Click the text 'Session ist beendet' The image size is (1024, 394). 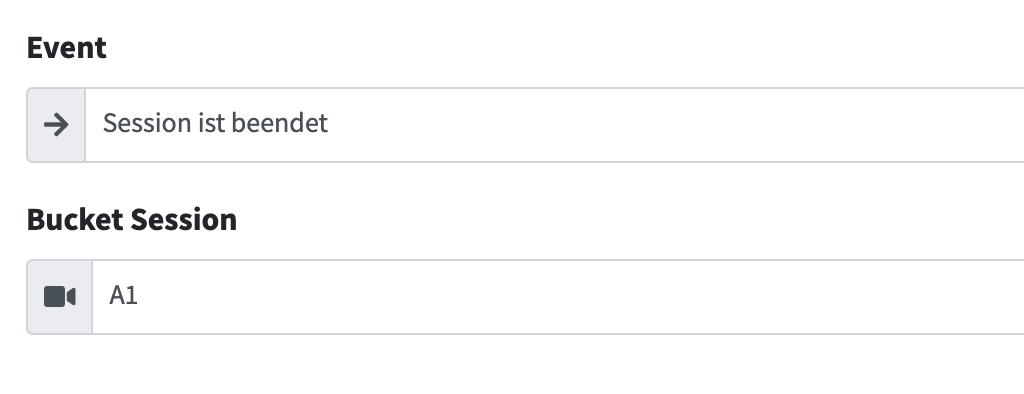[215, 123]
